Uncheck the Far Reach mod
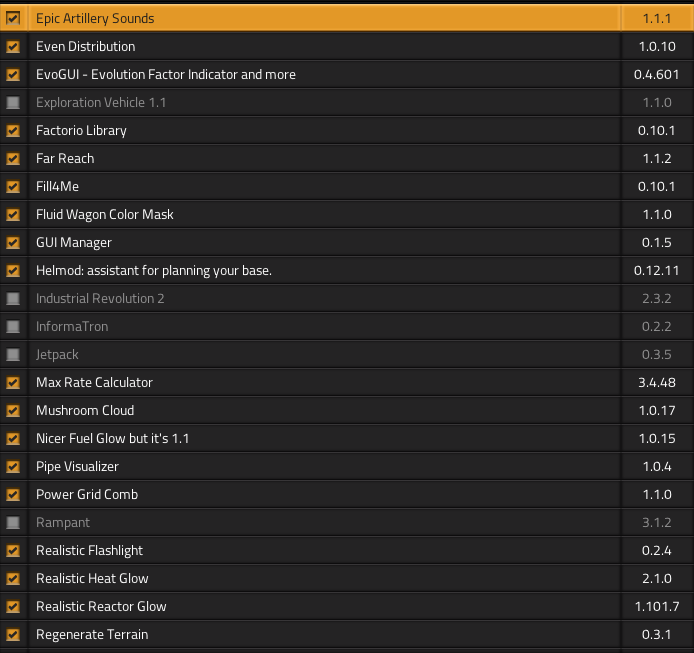The height and width of the screenshot is (653, 694). [13, 158]
